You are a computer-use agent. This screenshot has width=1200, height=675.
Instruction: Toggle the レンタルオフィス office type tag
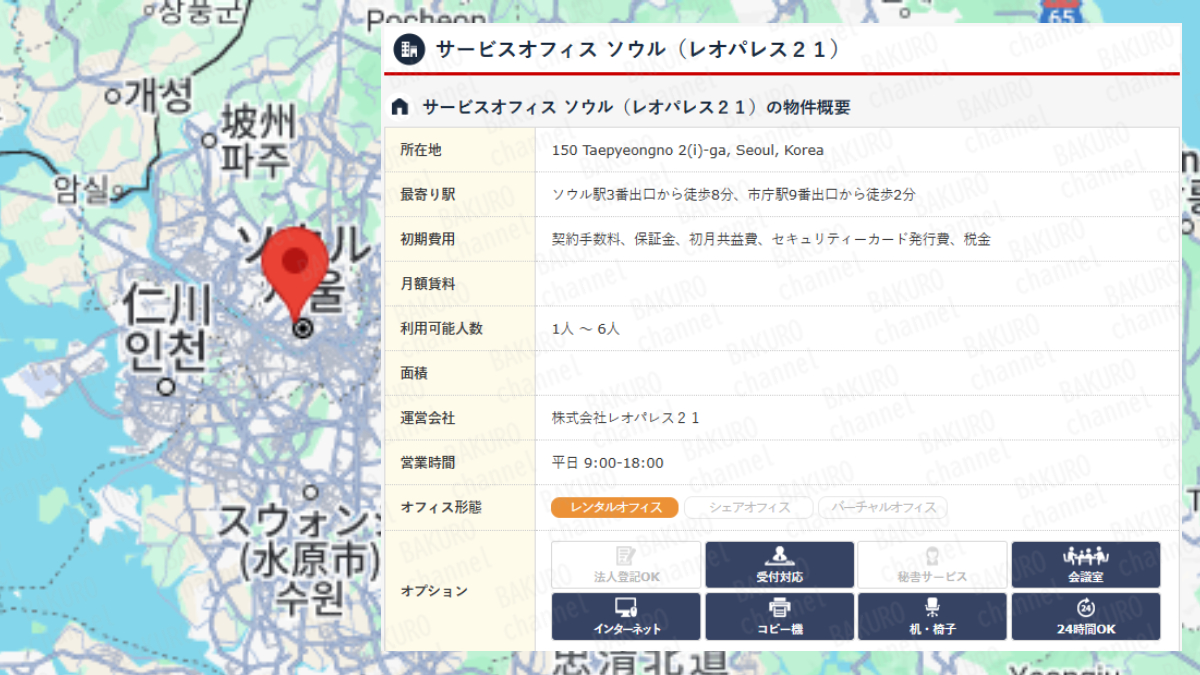[x=615, y=507]
